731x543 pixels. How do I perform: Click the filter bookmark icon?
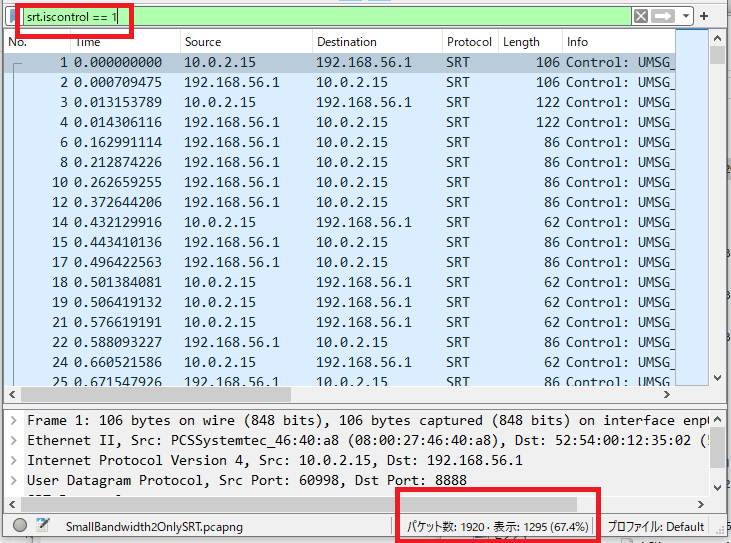click(x=13, y=17)
